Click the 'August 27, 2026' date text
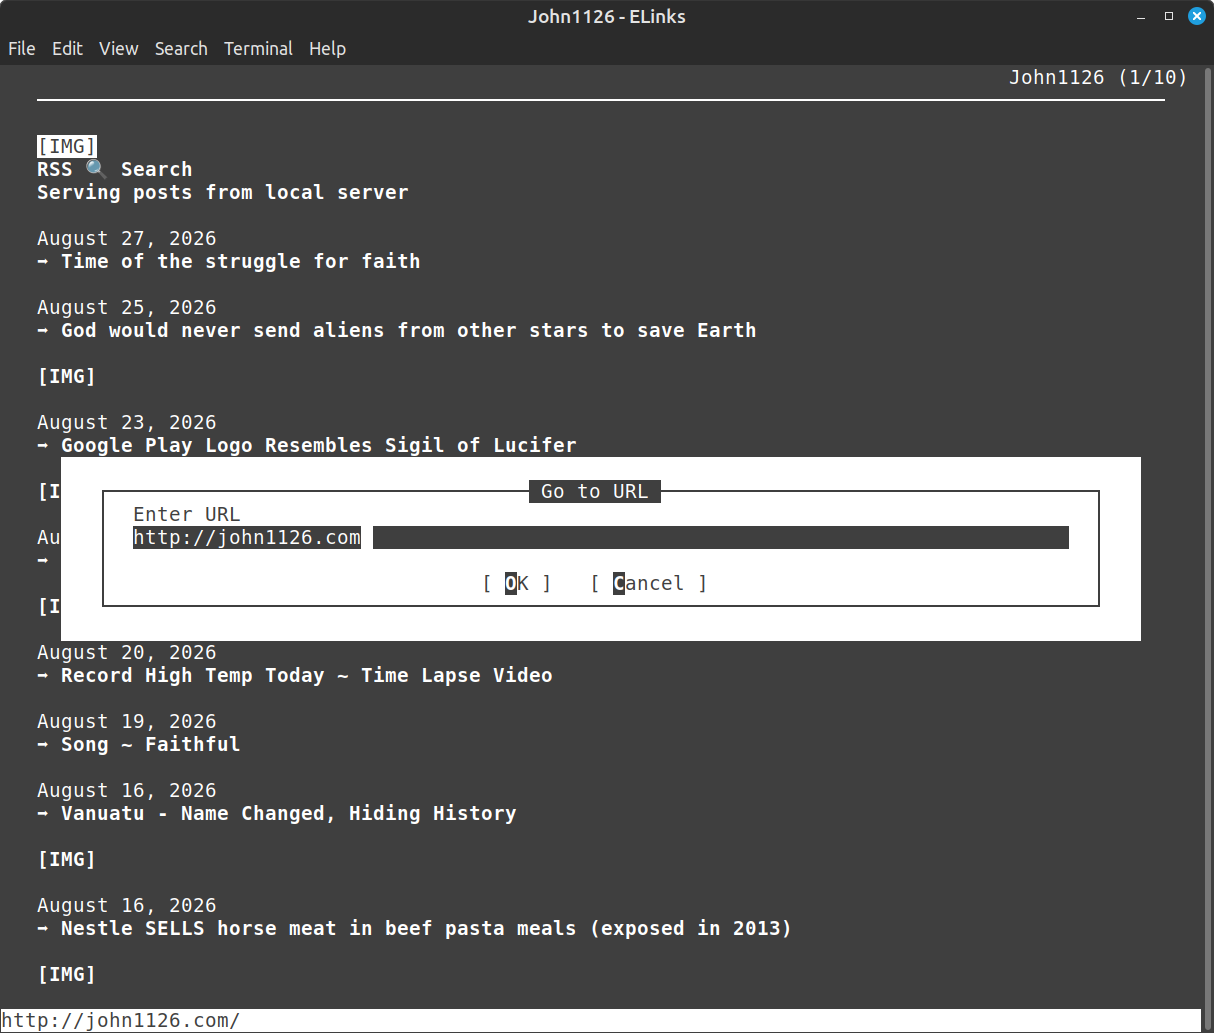Viewport: 1214px width, 1033px height. (x=127, y=239)
